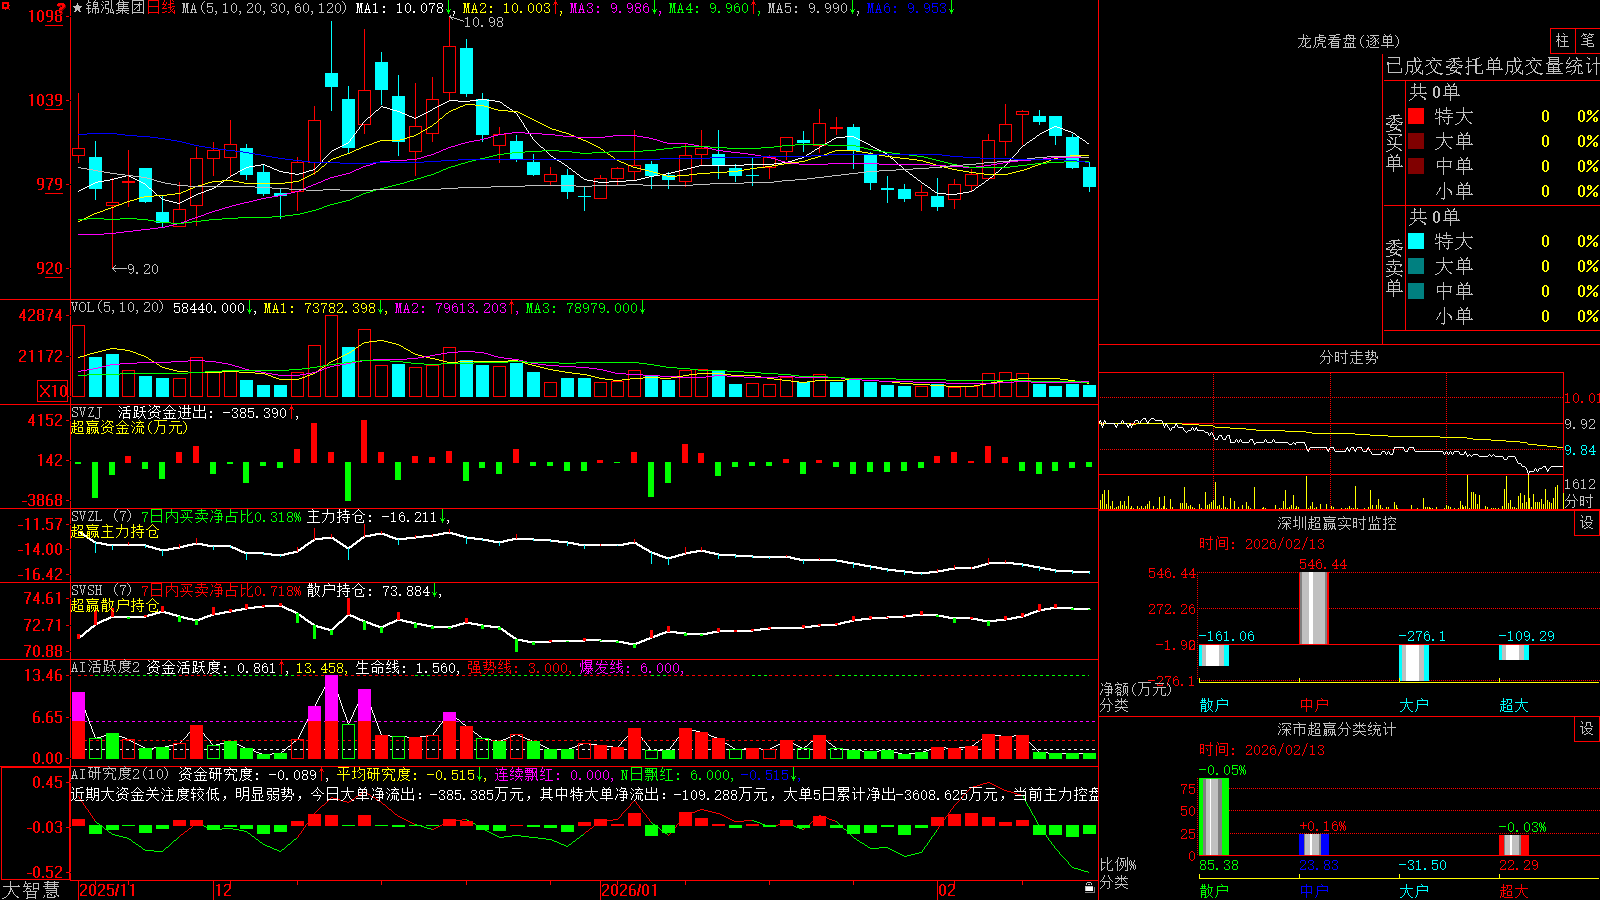Click the 大智慧 logo at bottom left

tap(31, 890)
